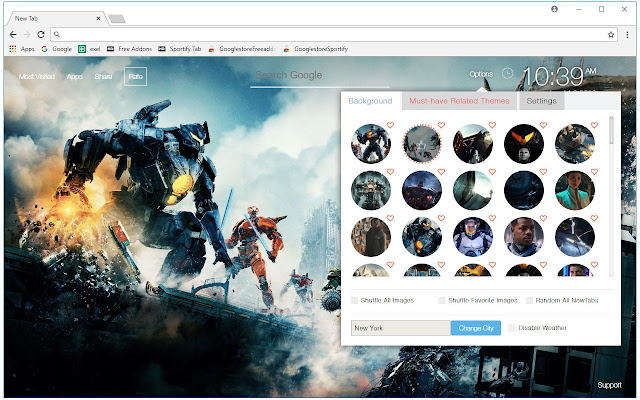Open the exel bookmark
Image resolution: width=640 pixels, height=400 pixels.
pos(89,49)
